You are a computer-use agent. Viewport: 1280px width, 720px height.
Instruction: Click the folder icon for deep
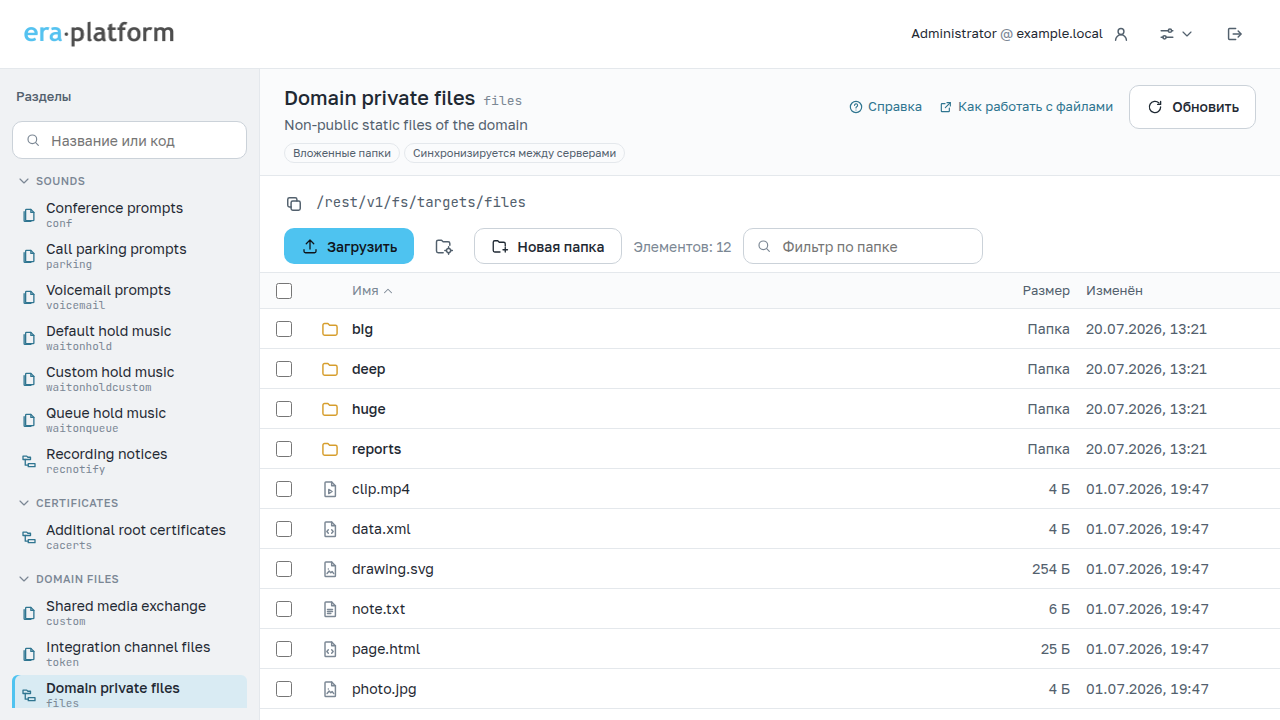click(330, 369)
